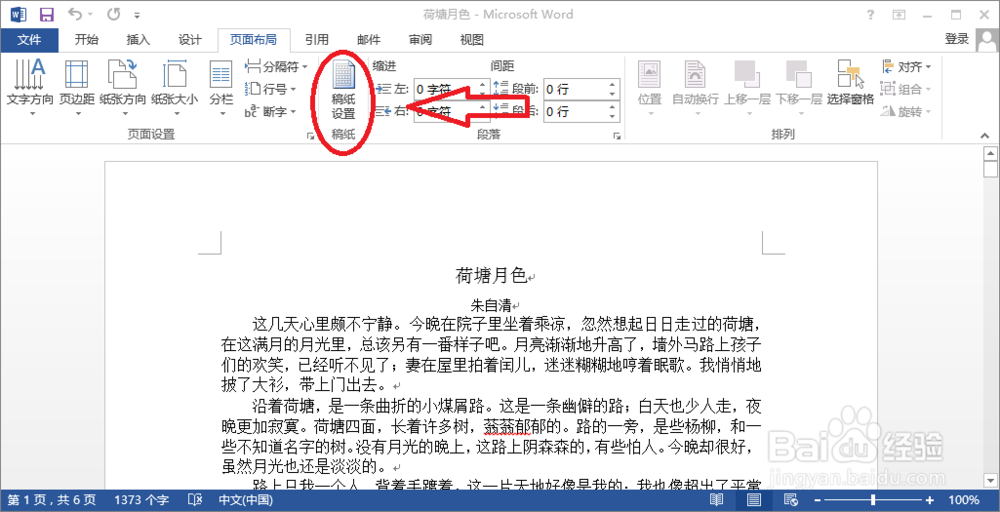The height and width of the screenshot is (512, 1000).
Task: Switch to the 审阅 tab
Action: pos(420,40)
